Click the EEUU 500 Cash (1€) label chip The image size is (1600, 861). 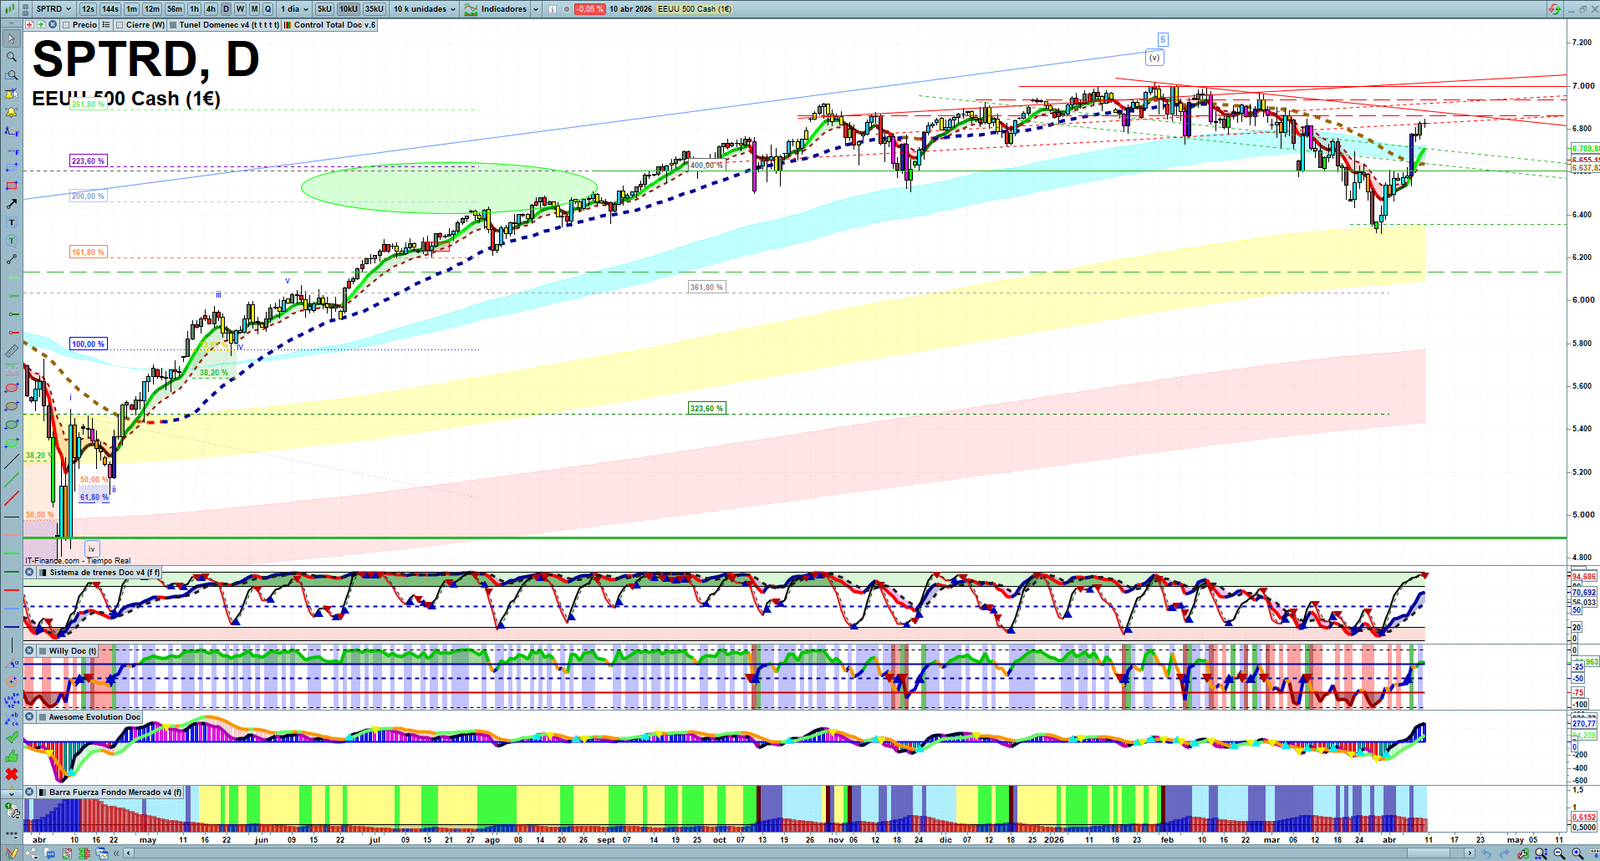coord(695,9)
